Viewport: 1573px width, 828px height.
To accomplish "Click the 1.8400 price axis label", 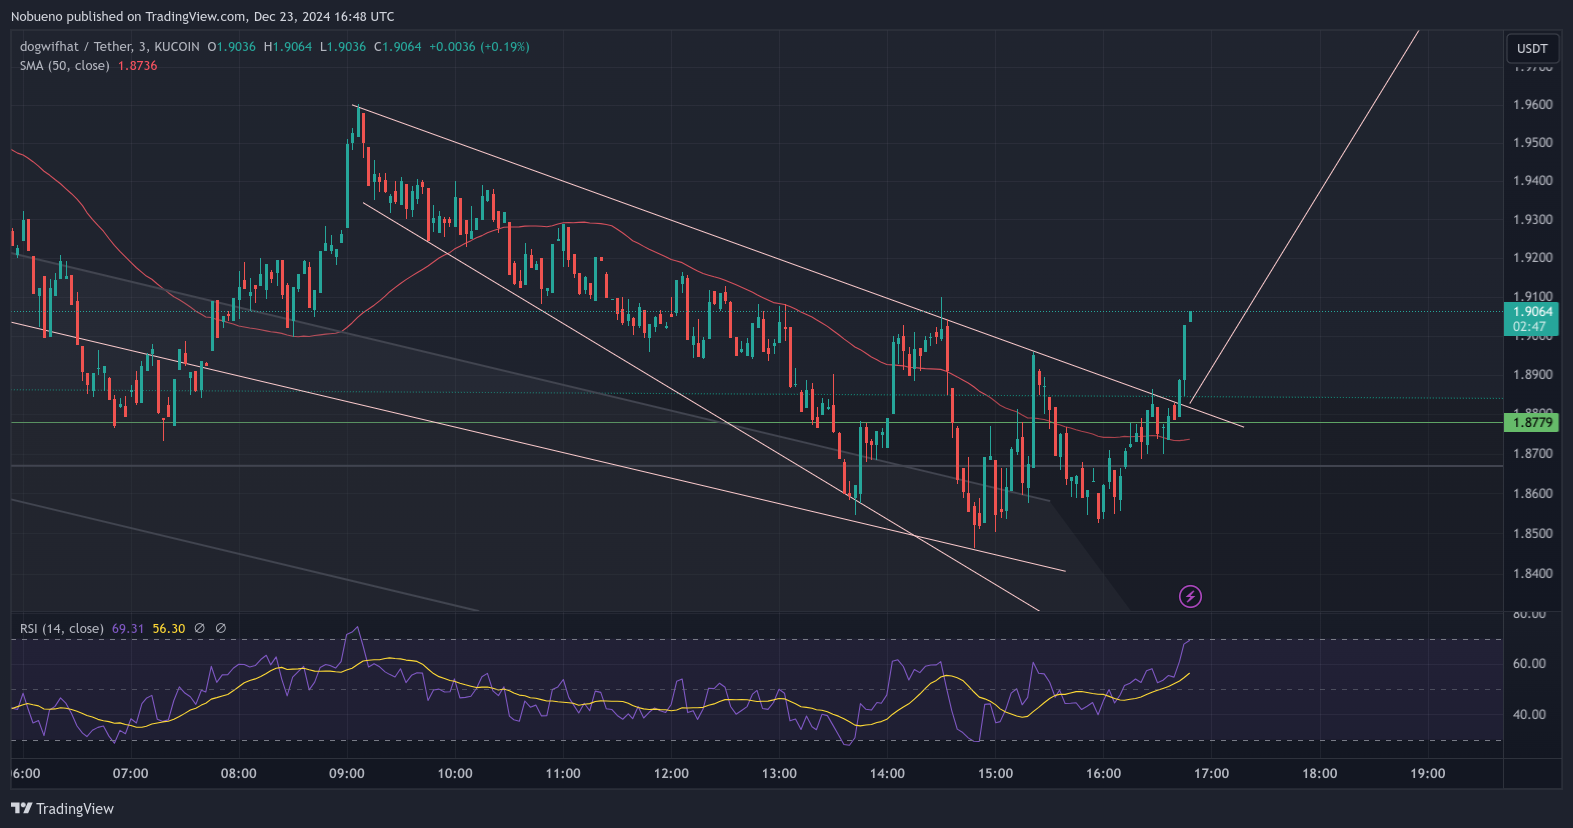I will click(x=1533, y=574).
